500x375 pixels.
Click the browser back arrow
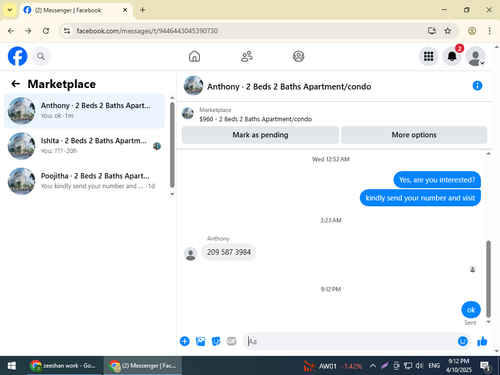click(x=11, y=31)
